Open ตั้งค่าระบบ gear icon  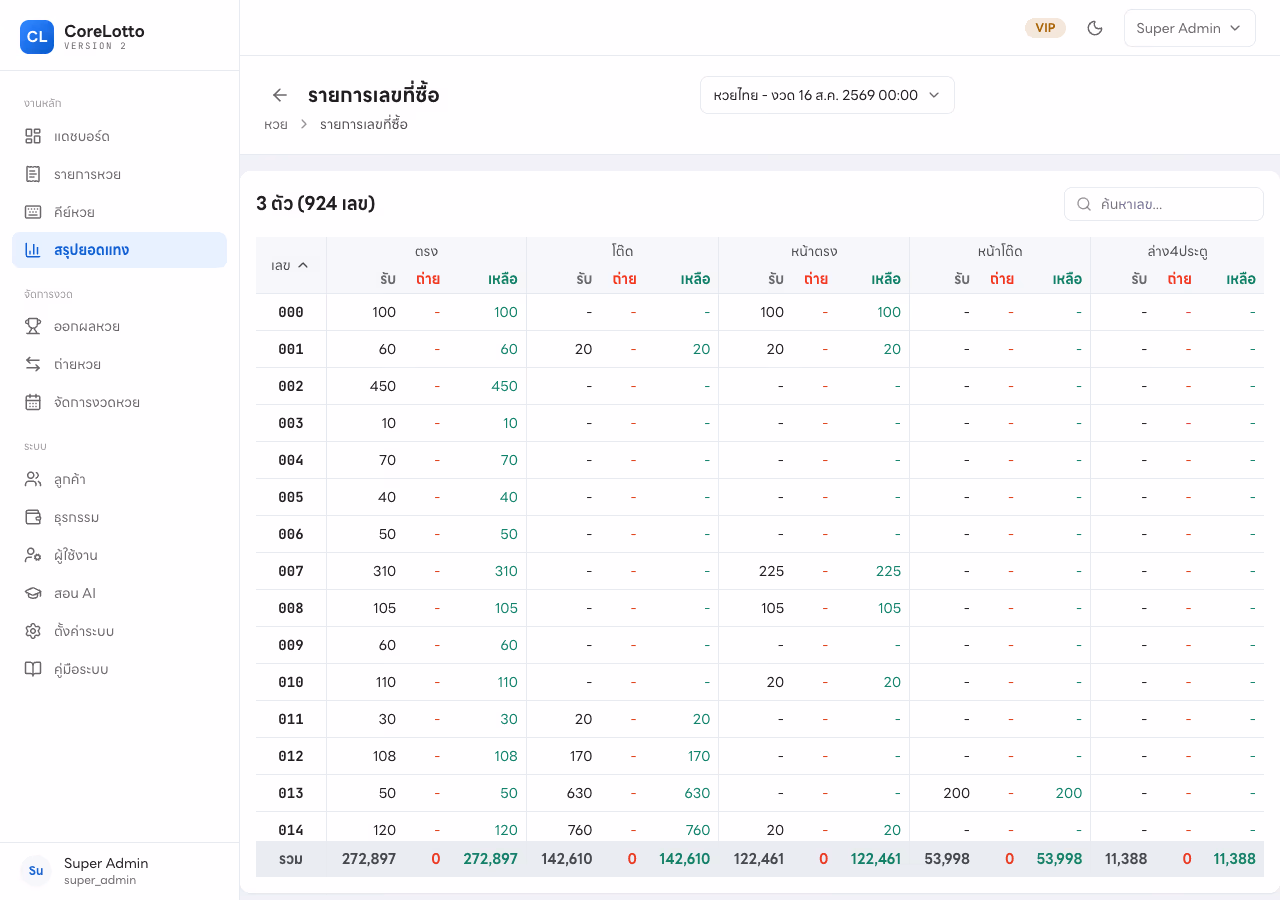[33, 631]
